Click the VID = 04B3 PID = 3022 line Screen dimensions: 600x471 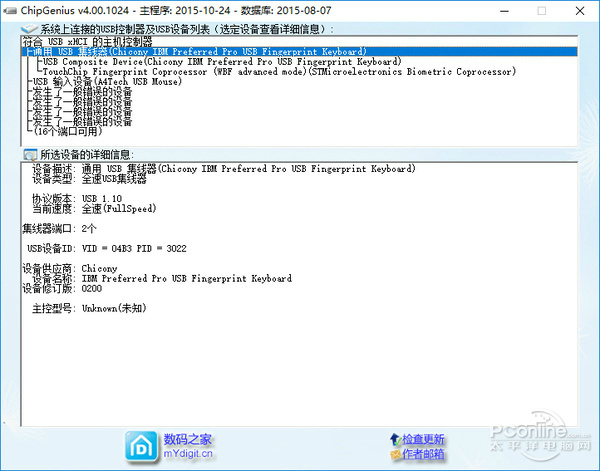[x=107, y=249]
